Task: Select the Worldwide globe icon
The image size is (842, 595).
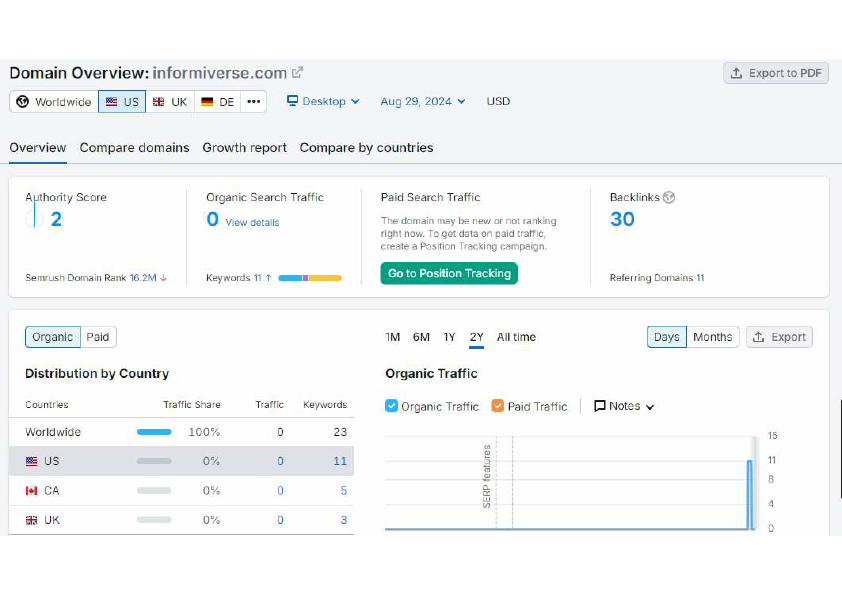Action: [x=23, y=101]
